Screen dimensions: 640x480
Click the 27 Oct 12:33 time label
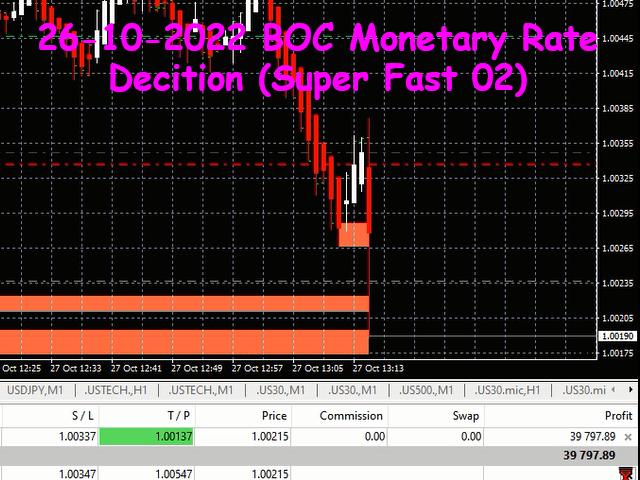[x=76, y=369]
